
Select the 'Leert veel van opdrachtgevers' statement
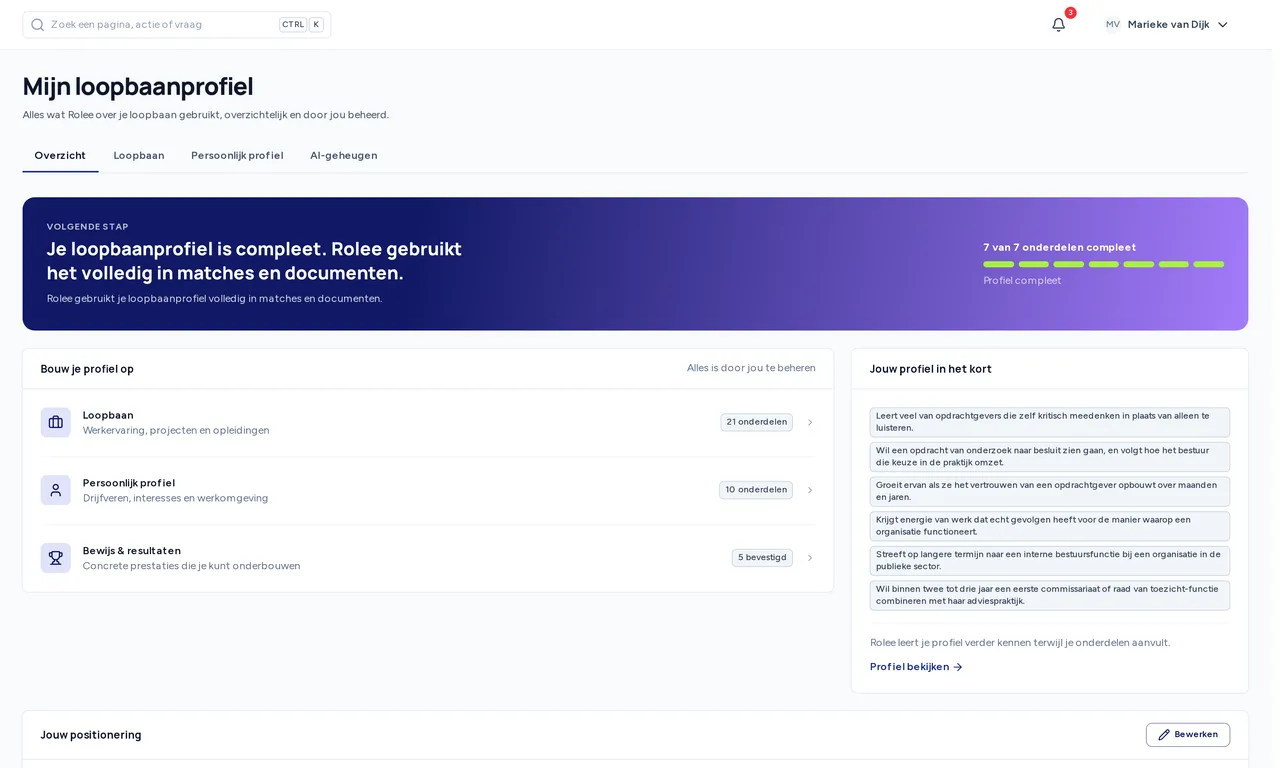click(x=1050, y=422)
